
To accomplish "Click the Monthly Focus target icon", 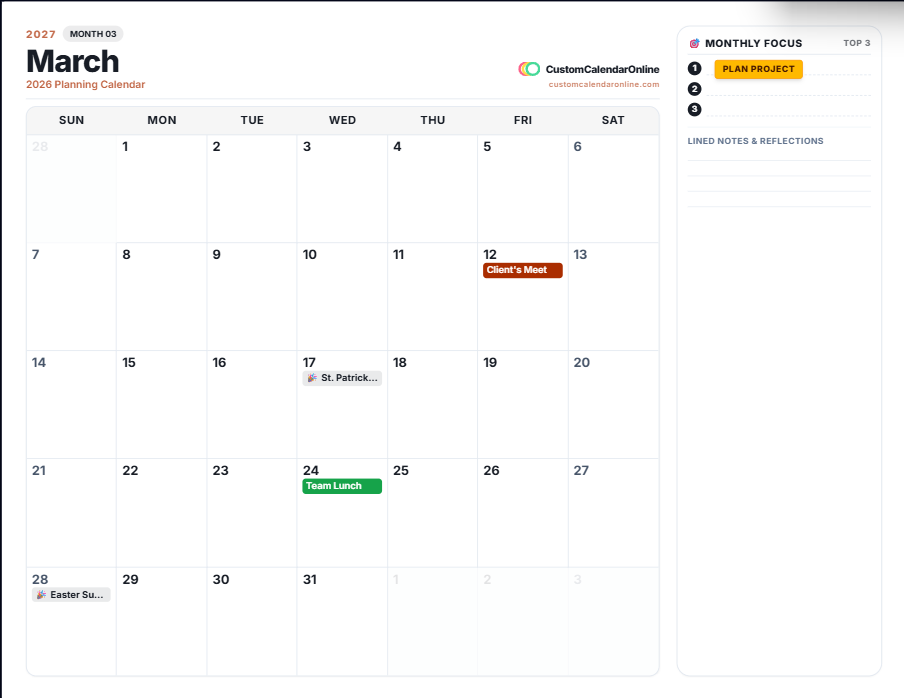I will click(x=694, y=43).
